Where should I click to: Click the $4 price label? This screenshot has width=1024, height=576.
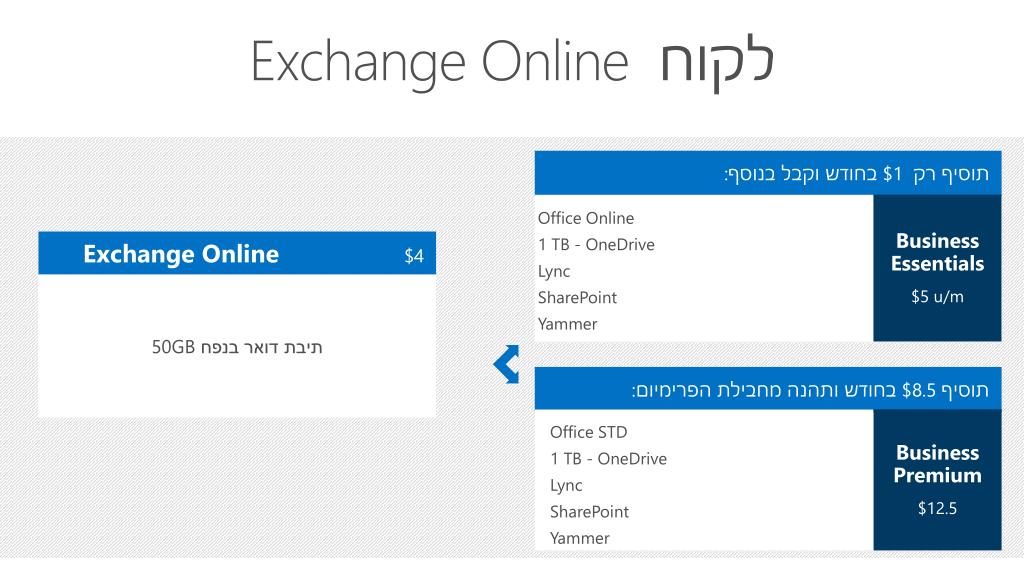point(414,255)
